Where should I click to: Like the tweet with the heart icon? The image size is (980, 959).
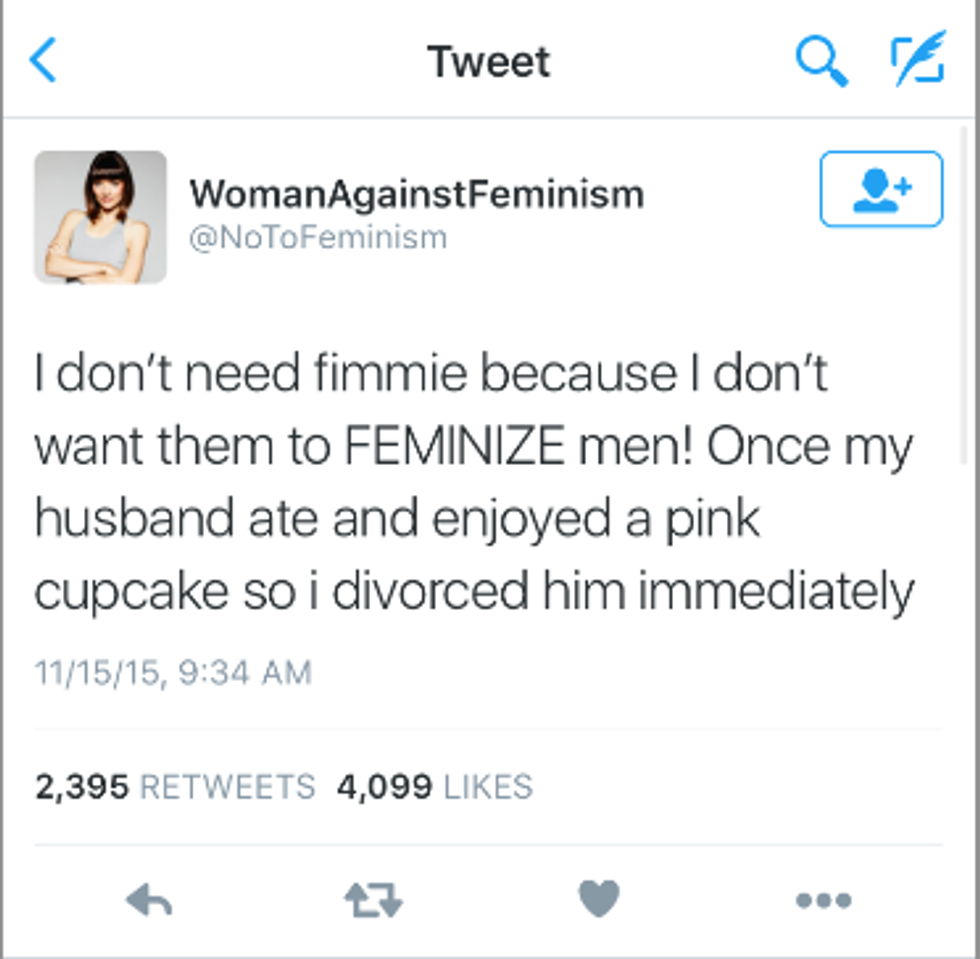click(599, 899)
